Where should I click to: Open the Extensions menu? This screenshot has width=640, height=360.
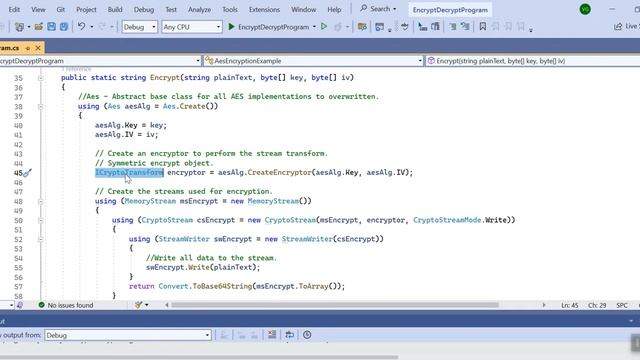coord(264,9)
